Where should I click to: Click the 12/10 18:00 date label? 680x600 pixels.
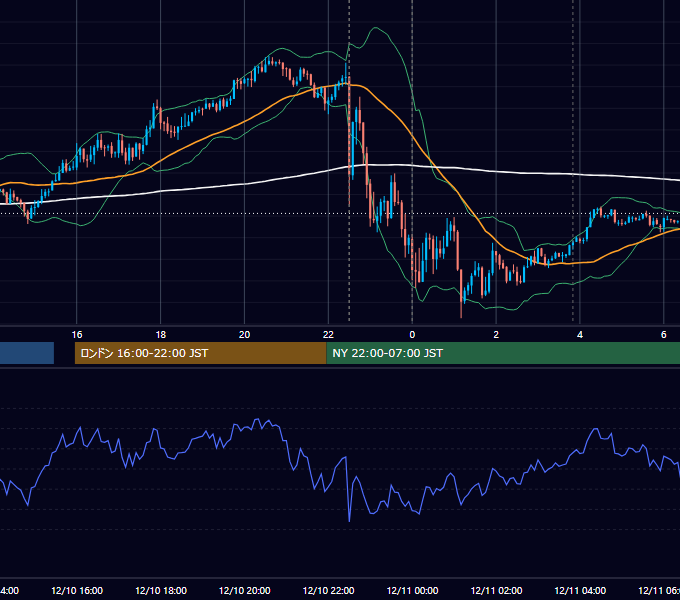point(161,590)
